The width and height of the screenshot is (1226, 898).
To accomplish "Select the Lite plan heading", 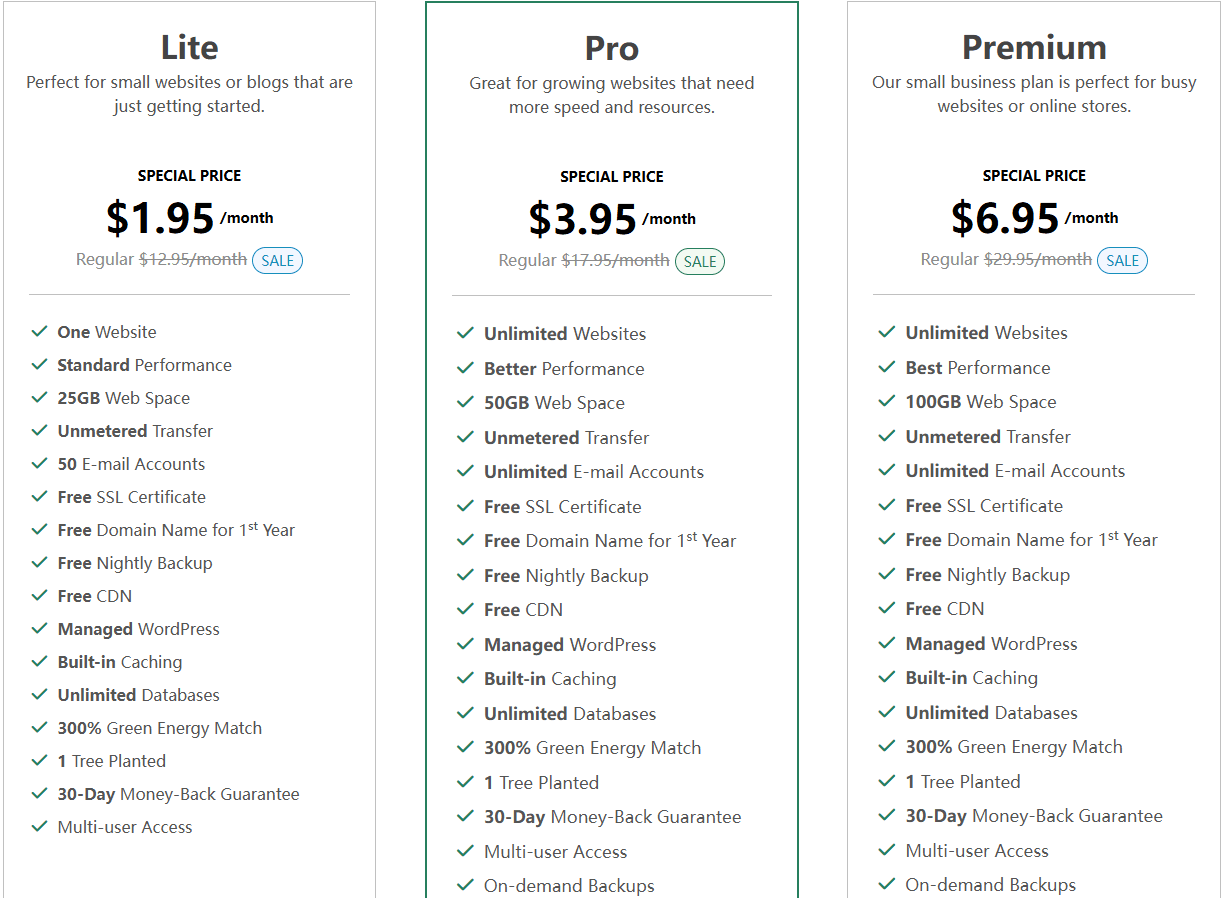I will 189,47.
